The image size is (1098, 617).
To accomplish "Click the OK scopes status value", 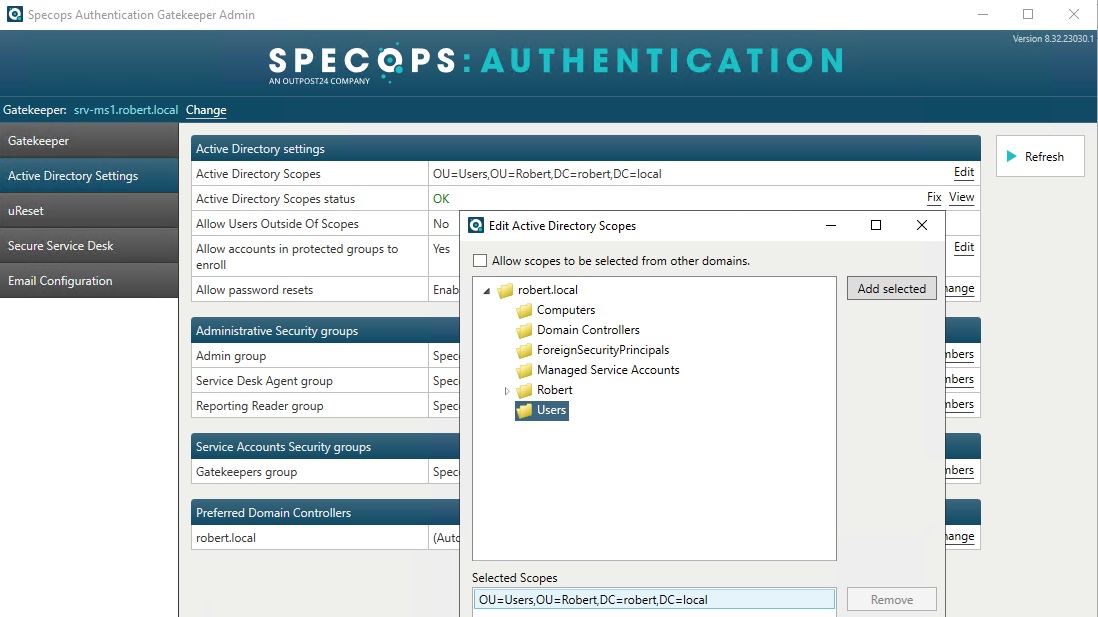I will (441, 199).
